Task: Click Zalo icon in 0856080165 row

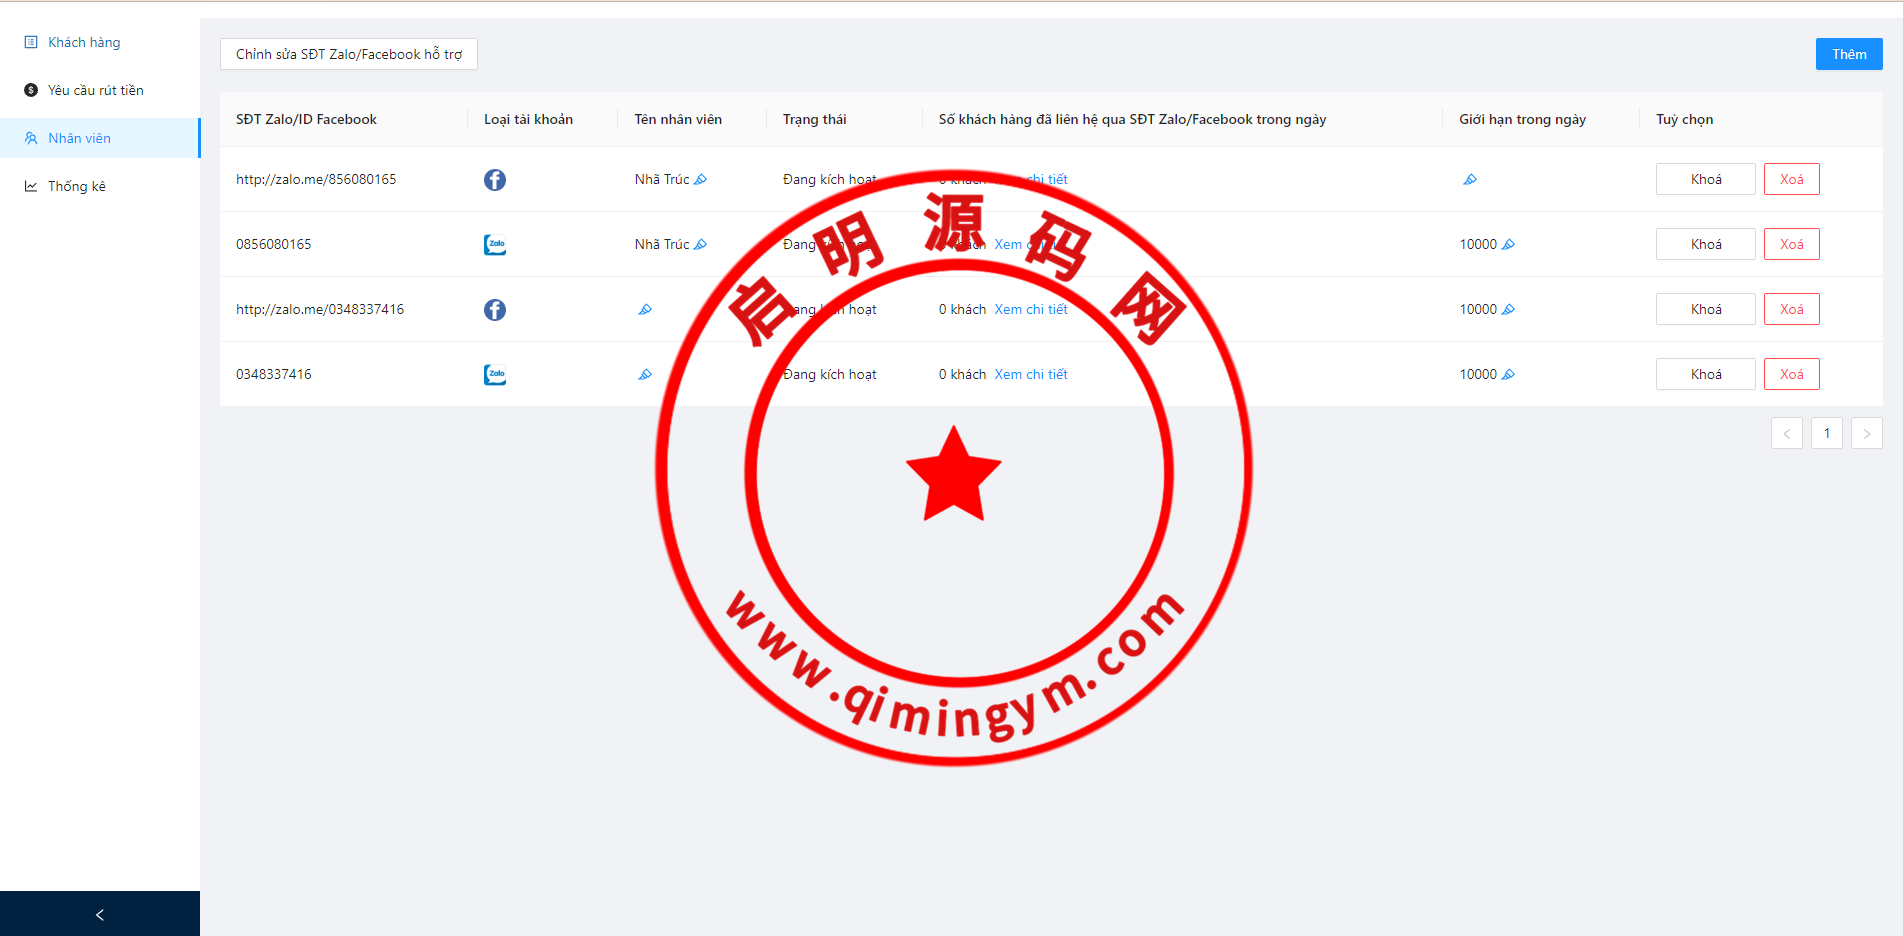Action: pyautogui.click(x=495, y=245)
